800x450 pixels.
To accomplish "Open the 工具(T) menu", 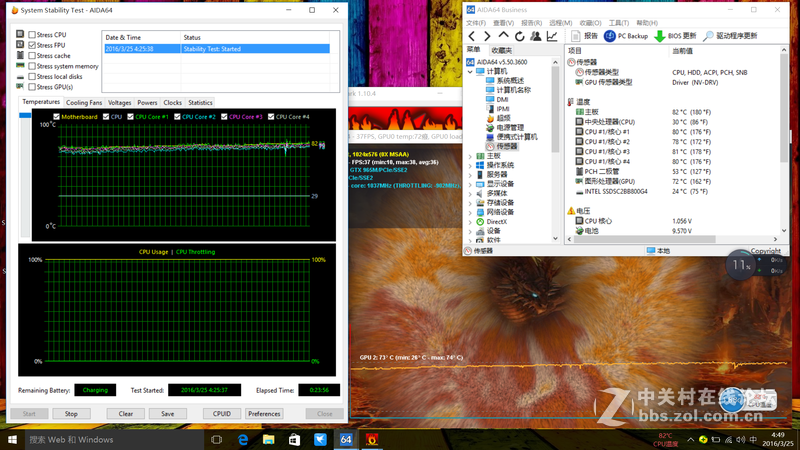I will pyautogui.click(x=617, y=23).
